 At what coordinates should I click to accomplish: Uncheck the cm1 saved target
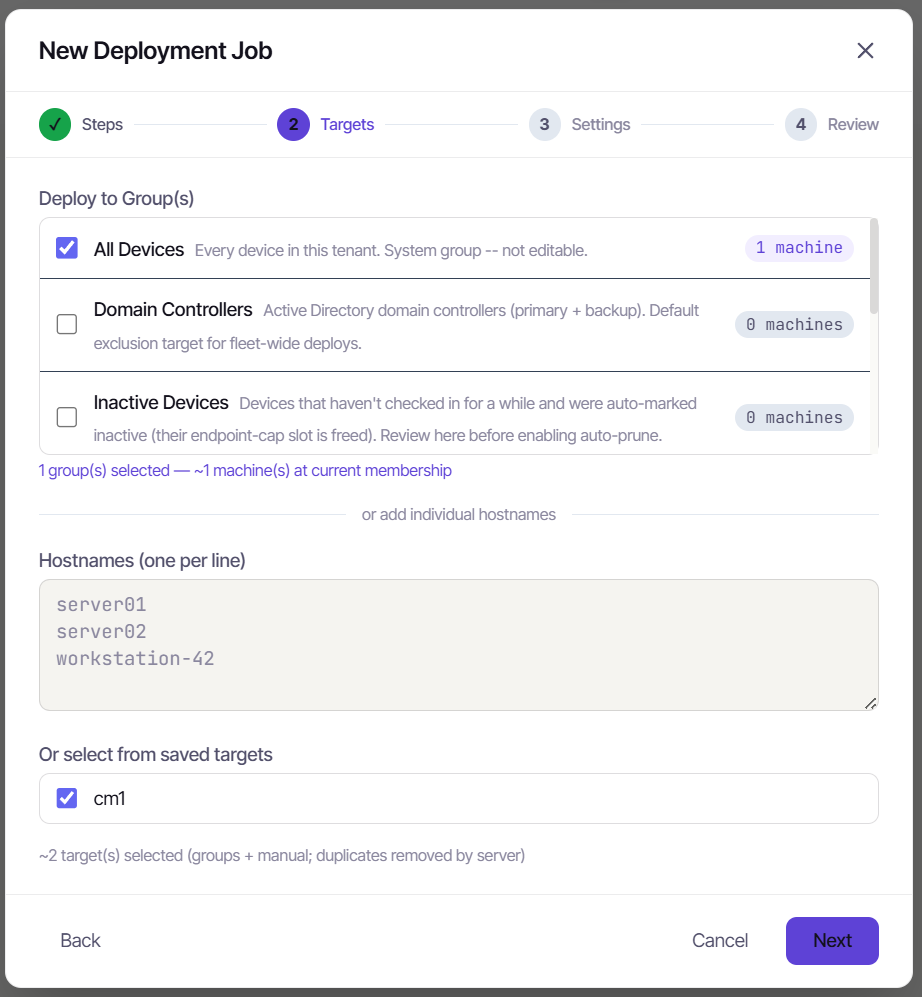(x=67, y=798)
